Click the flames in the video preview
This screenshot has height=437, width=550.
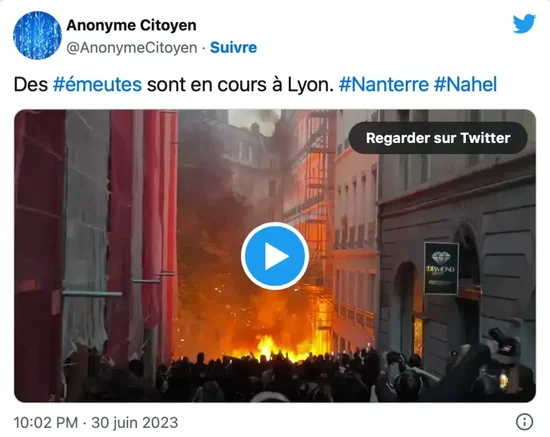pyautogui.click(x=267, y=337)
